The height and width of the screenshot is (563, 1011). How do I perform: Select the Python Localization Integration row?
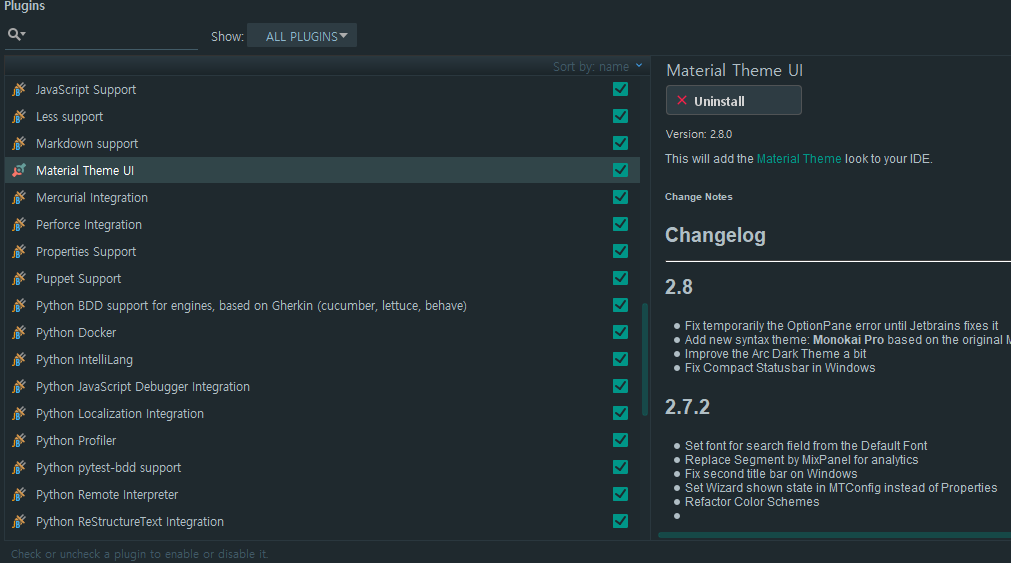pos(322,413)
